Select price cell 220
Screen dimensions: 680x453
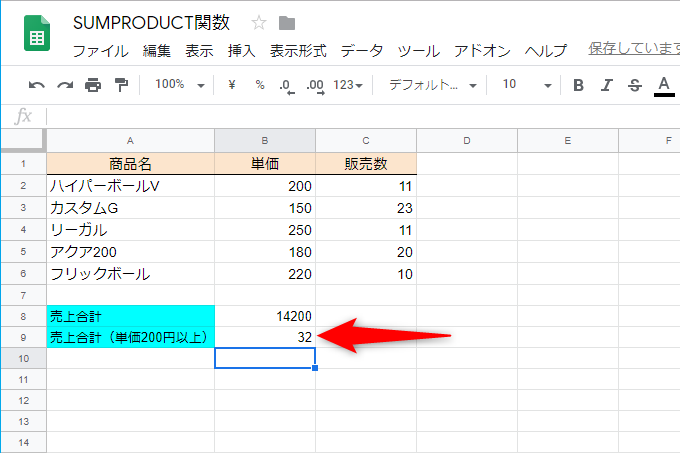(265, 274)
